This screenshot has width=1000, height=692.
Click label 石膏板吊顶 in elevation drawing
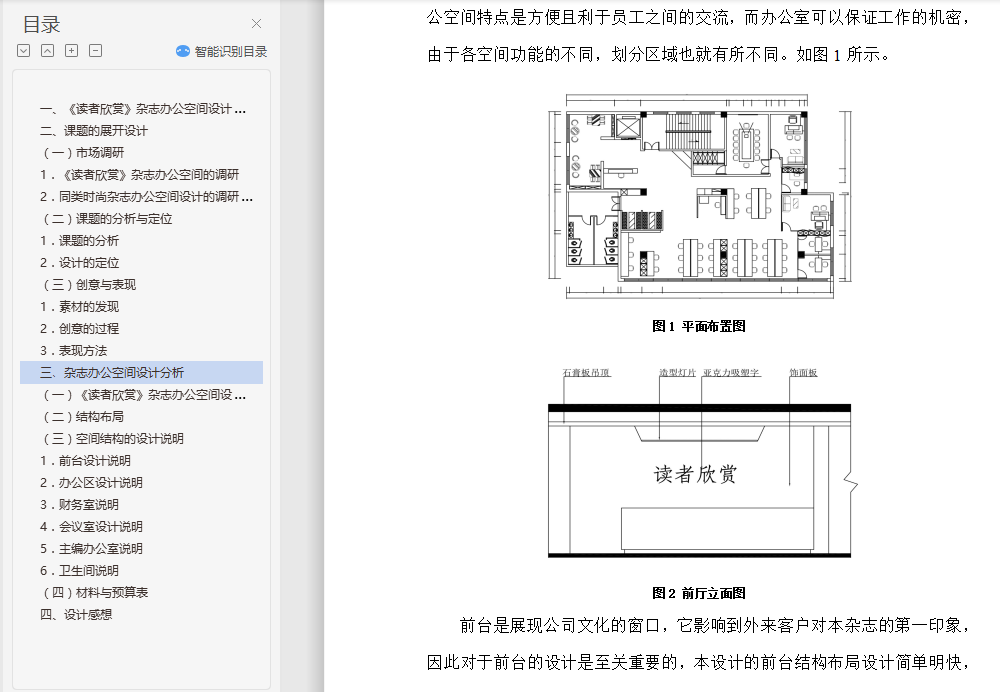coord(587,372)
